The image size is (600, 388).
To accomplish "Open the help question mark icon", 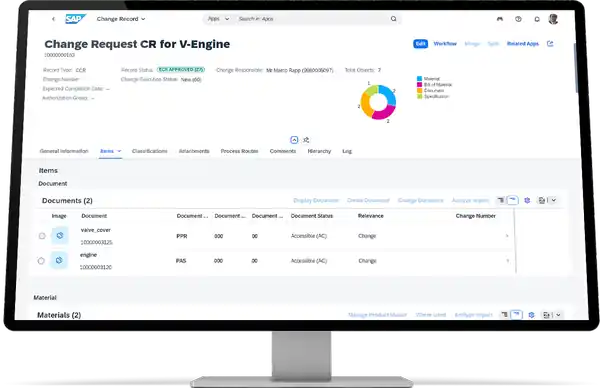I will point(518,19).
